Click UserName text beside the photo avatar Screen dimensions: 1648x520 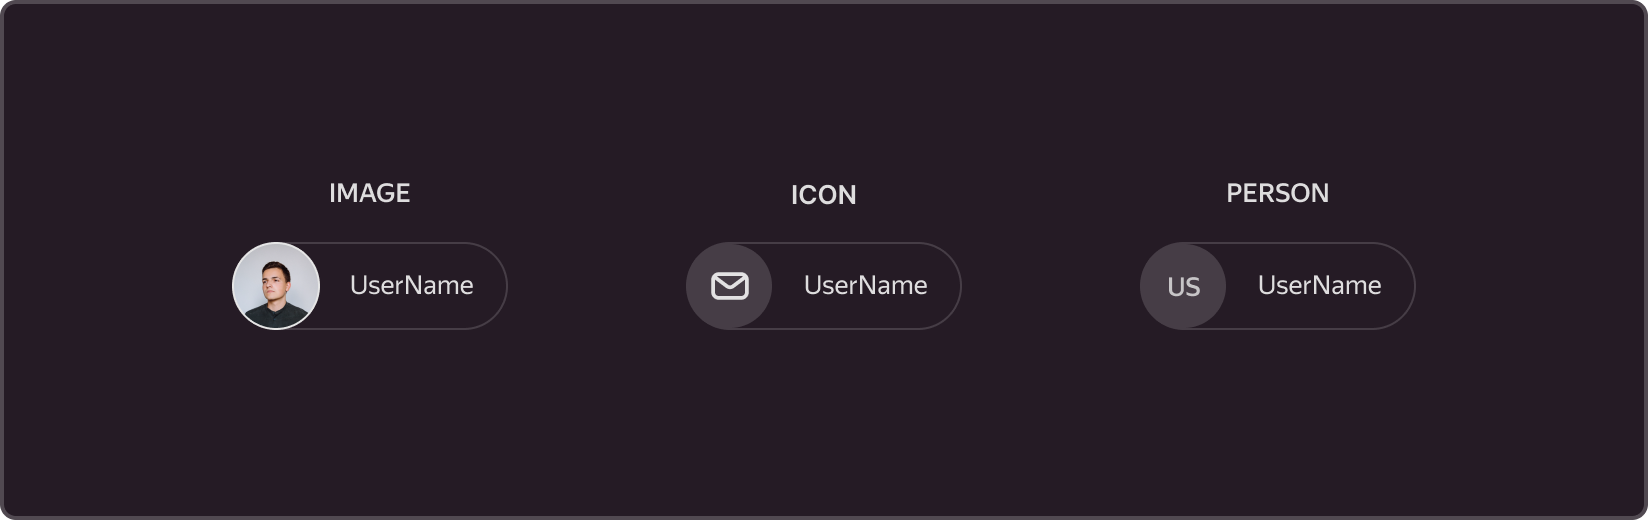click(x=412, y=285)
